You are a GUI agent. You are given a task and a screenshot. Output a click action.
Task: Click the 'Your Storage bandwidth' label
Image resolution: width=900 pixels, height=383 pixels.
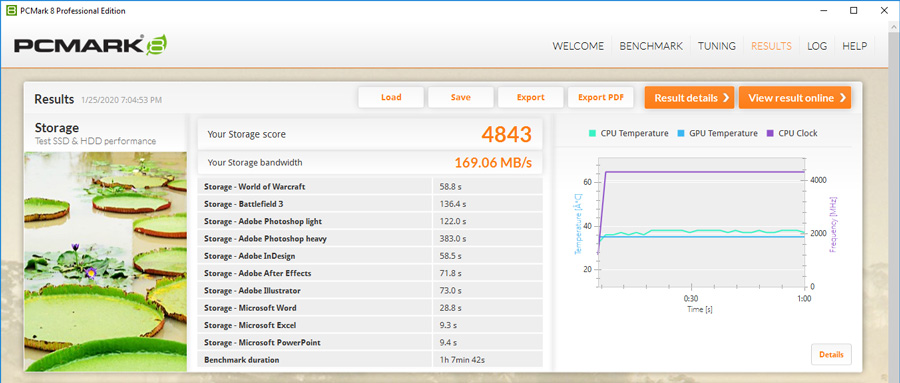point(255,163)
